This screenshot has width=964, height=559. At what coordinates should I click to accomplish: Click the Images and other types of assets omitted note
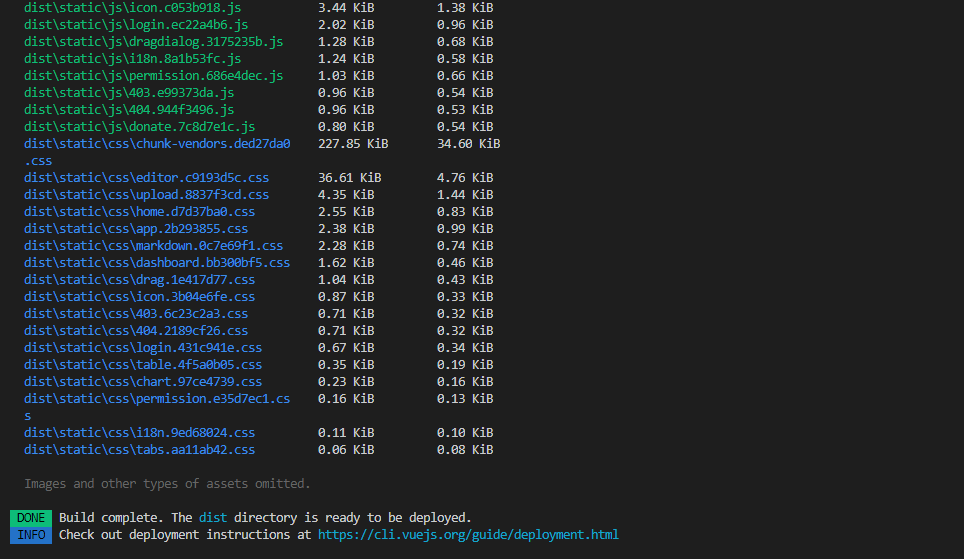[x=167, y=484]
